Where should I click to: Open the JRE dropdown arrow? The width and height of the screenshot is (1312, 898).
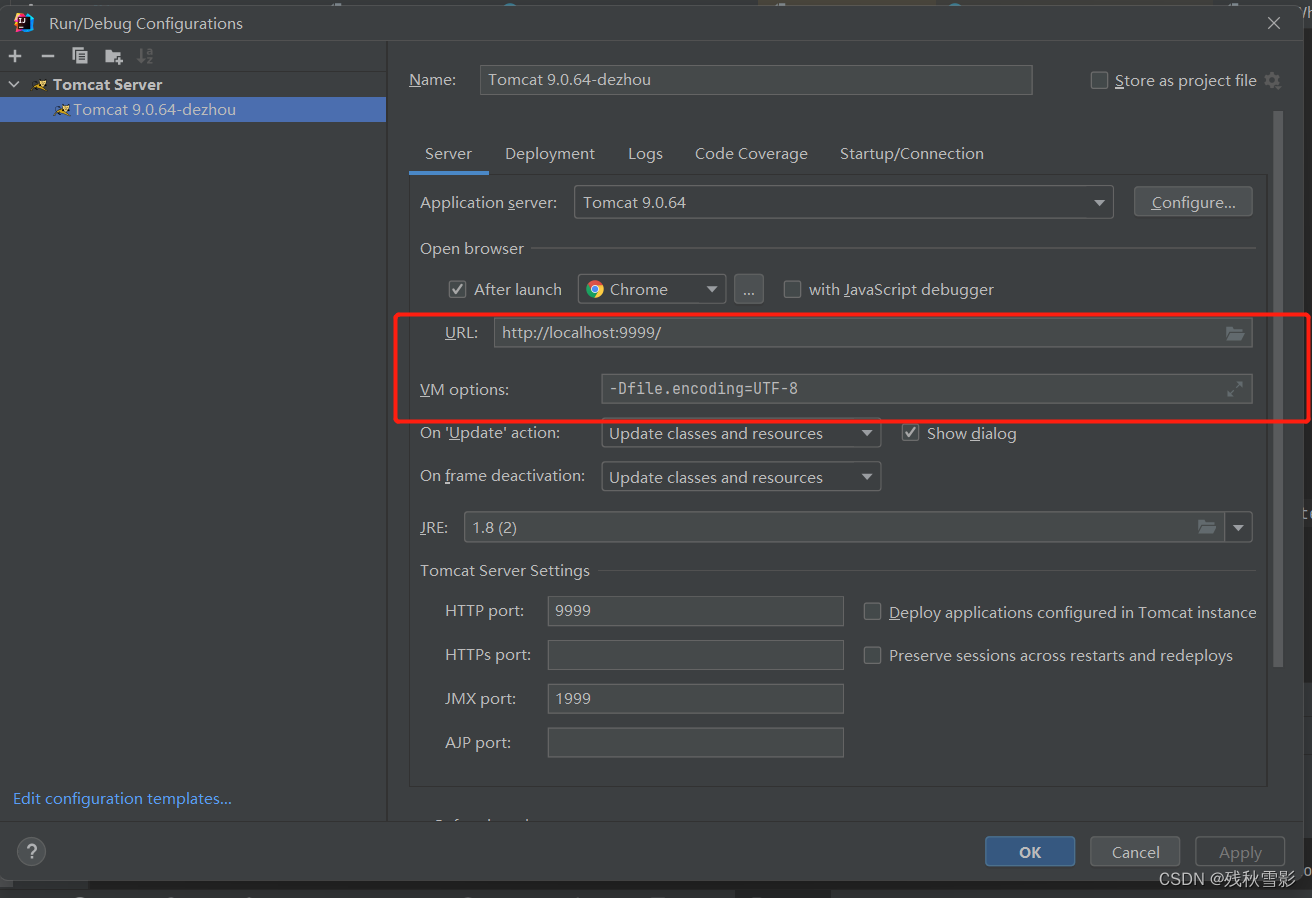click(1239, 527)
